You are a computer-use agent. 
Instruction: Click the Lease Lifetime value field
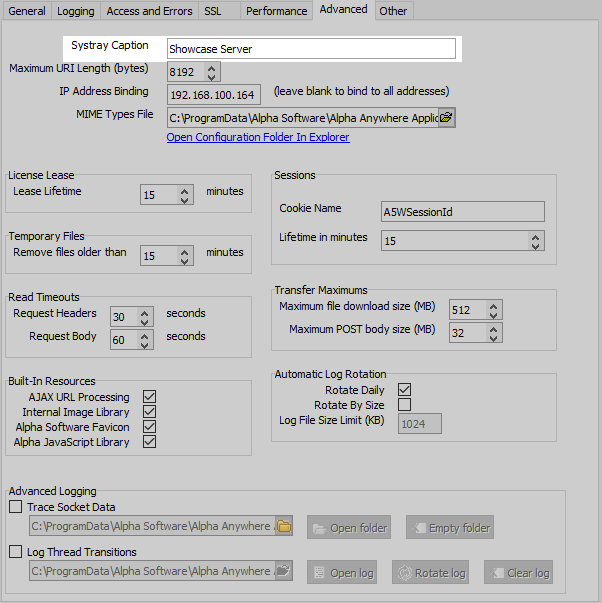[159, 195]
